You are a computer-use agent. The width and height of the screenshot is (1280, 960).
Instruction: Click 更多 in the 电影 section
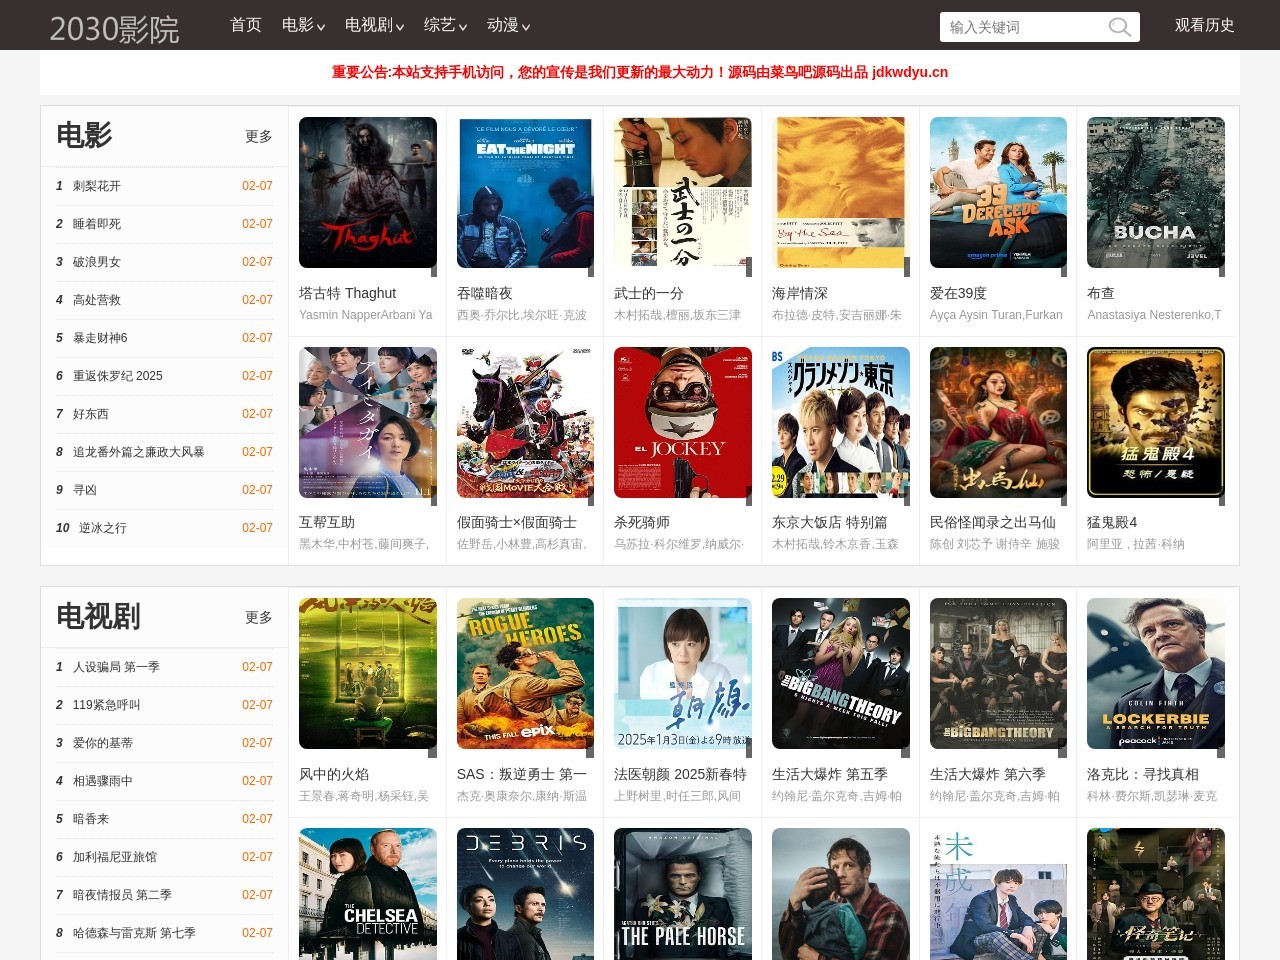tap(258, 136)
